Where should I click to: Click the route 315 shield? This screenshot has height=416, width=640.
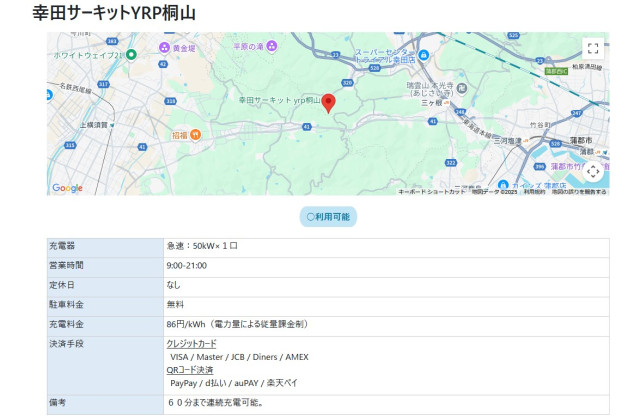pyautogui.click(x=70, y=145)
